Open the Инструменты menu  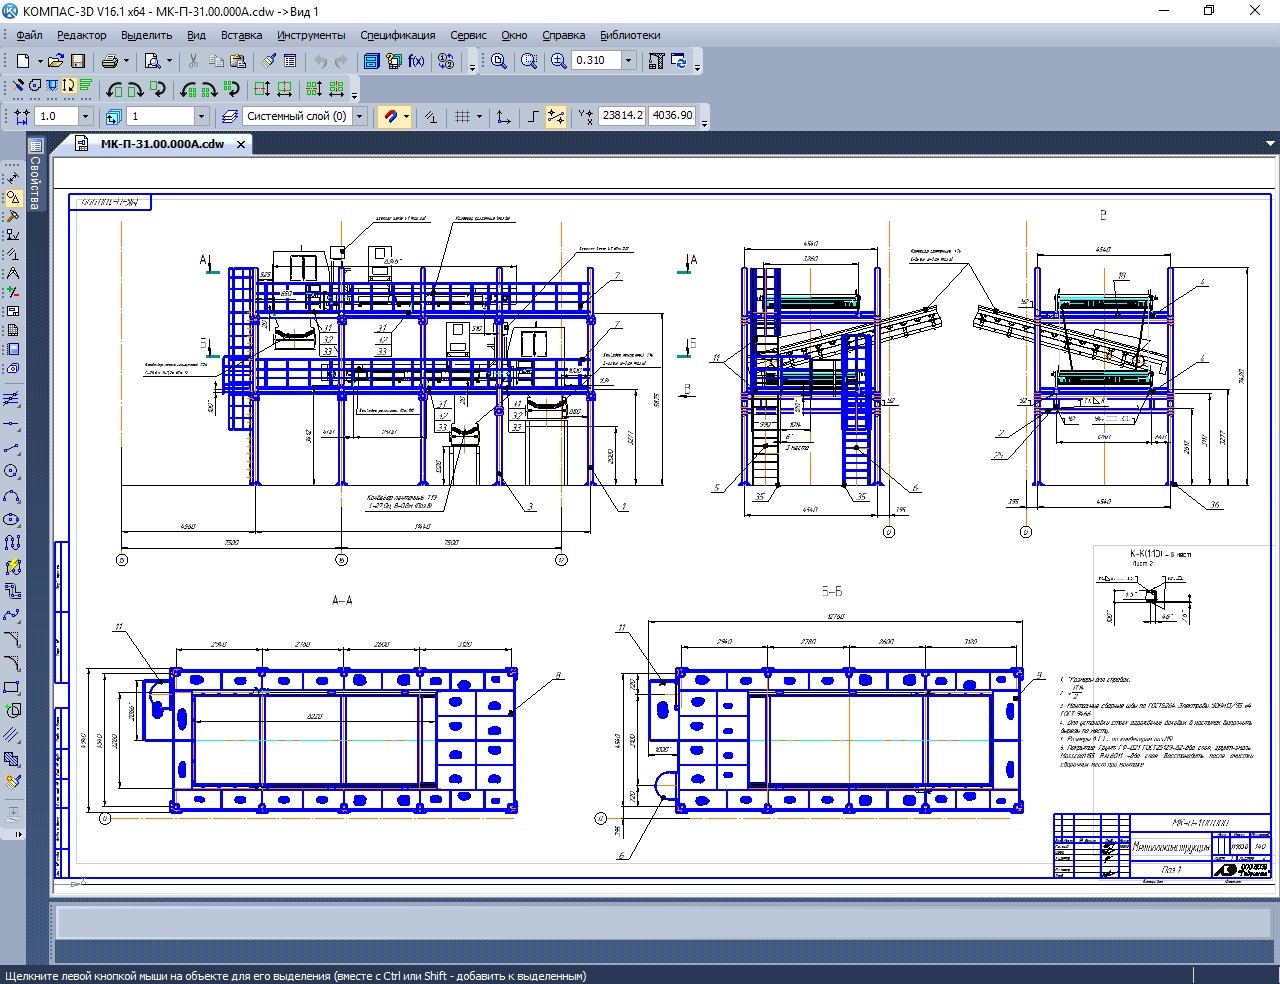pos(311,35)
